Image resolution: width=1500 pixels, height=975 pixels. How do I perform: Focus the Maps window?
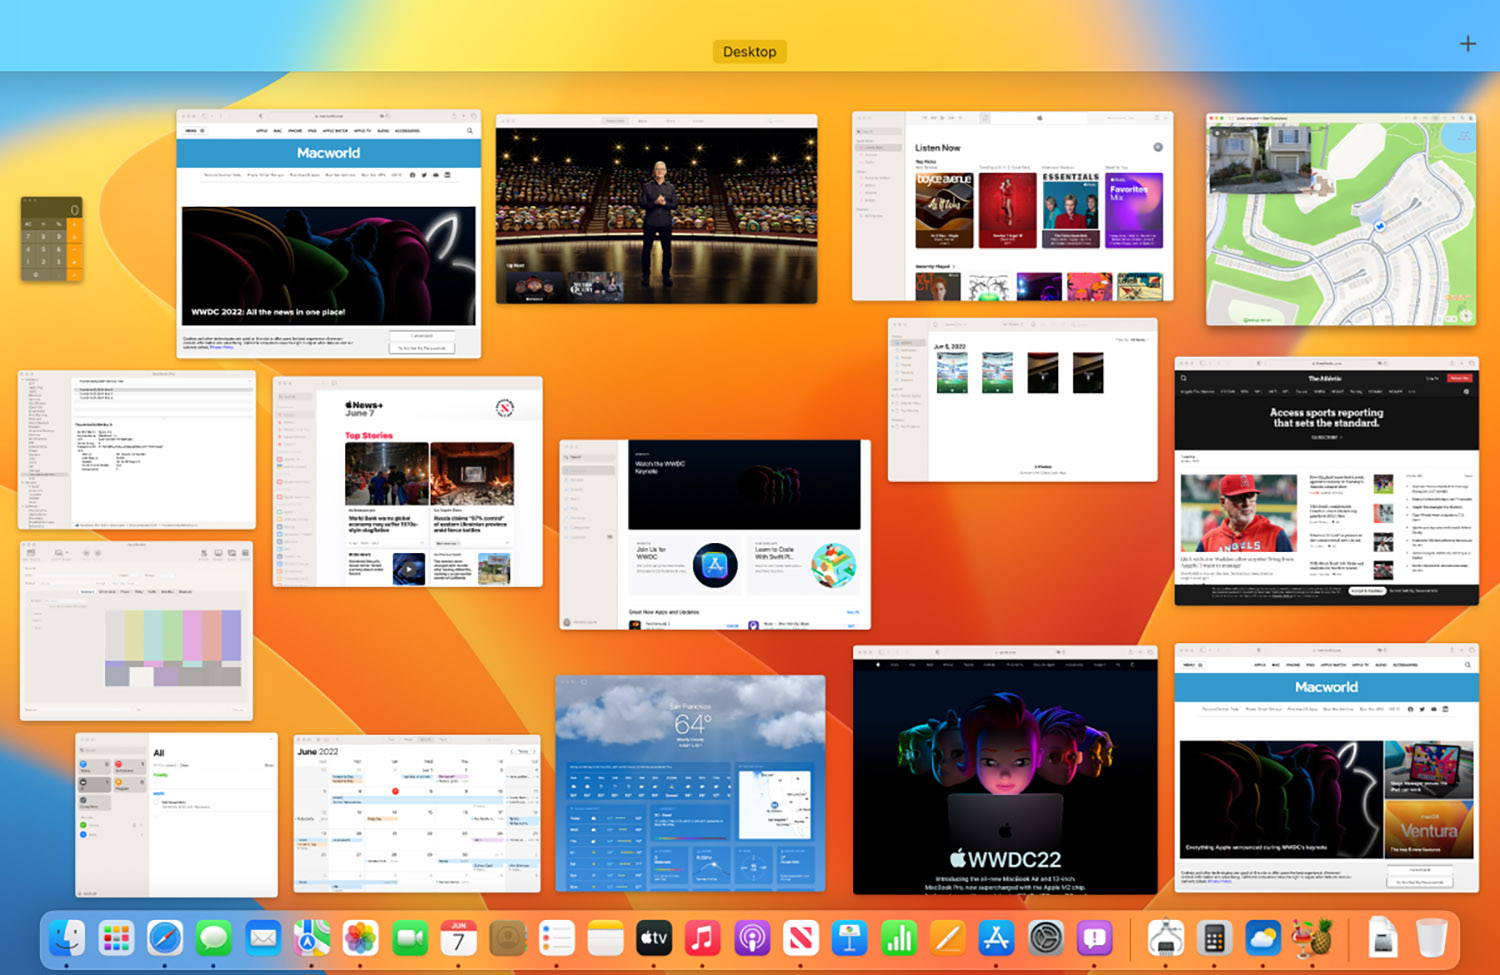point(1340,219)
